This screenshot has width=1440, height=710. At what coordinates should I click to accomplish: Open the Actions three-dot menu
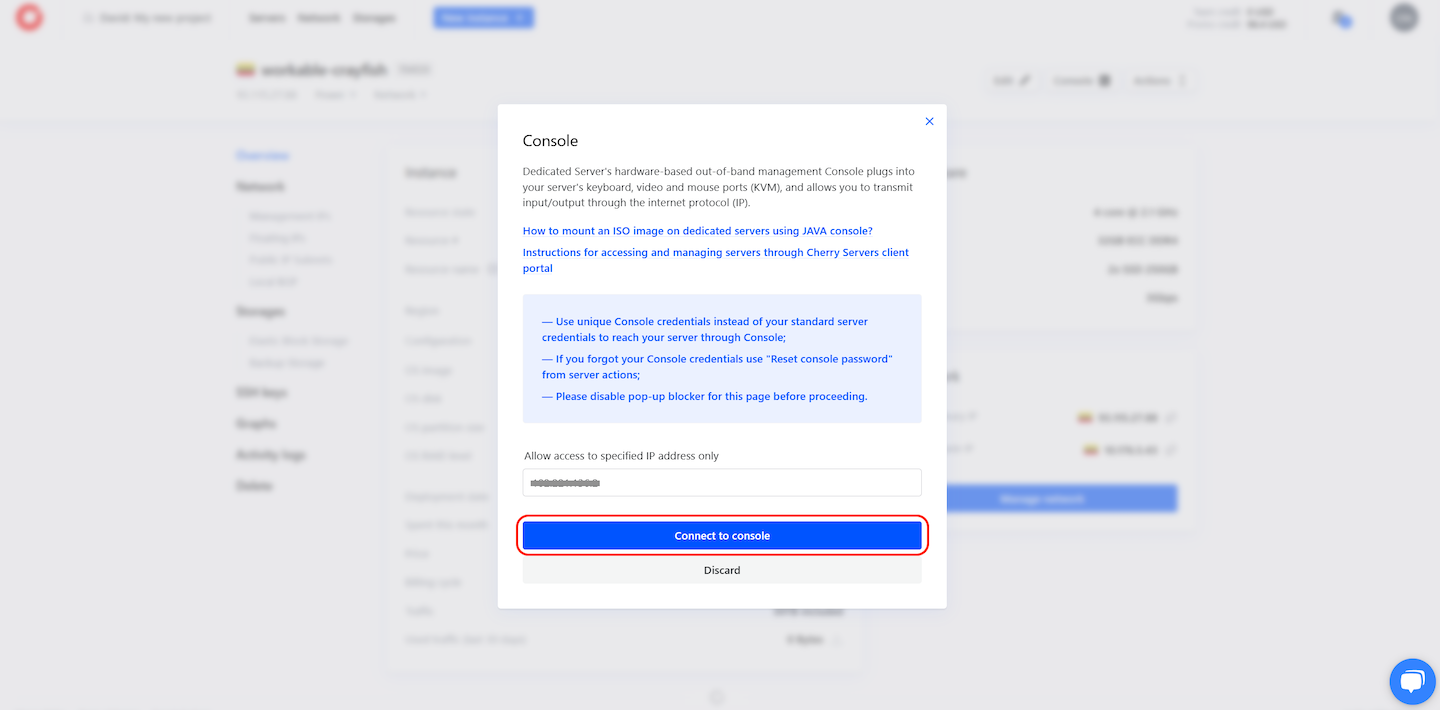[x=1183, y=81]
